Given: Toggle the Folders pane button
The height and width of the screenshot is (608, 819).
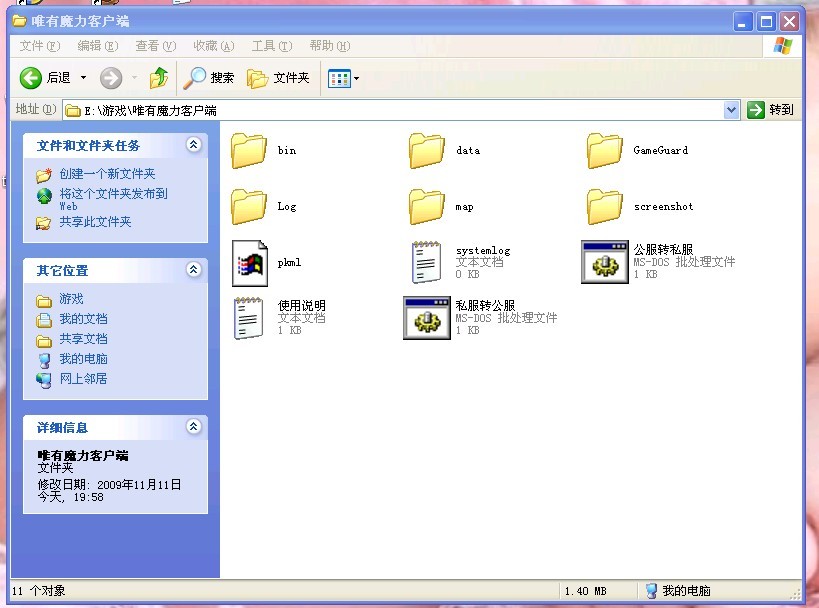Looking at the screenshot, I should click(x=278, y=78).
